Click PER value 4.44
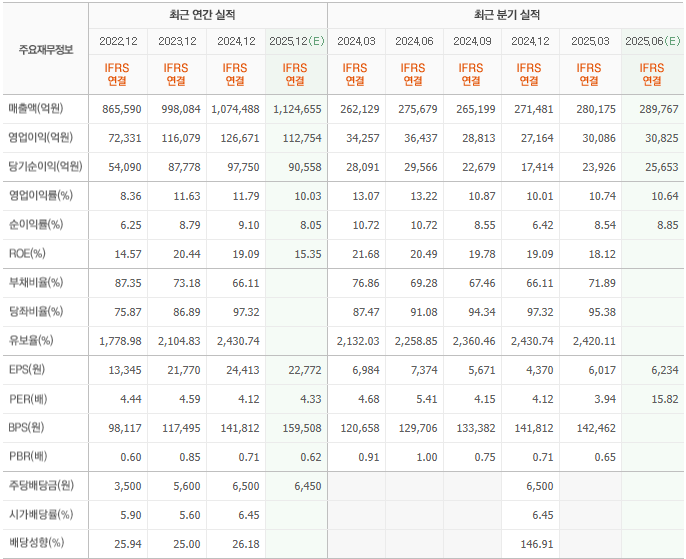The height and width of the screenshot is (559, 686). tap(131, 399)
